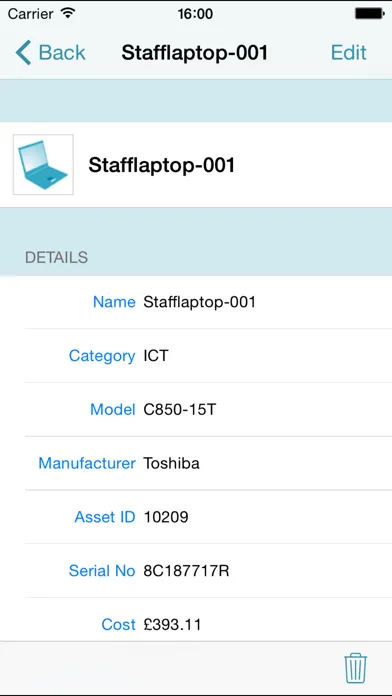Image resolution: width=392 pixels, height=696 pixels.
Task: Tap the Asset ID value 10209
Action: (166, 517)
